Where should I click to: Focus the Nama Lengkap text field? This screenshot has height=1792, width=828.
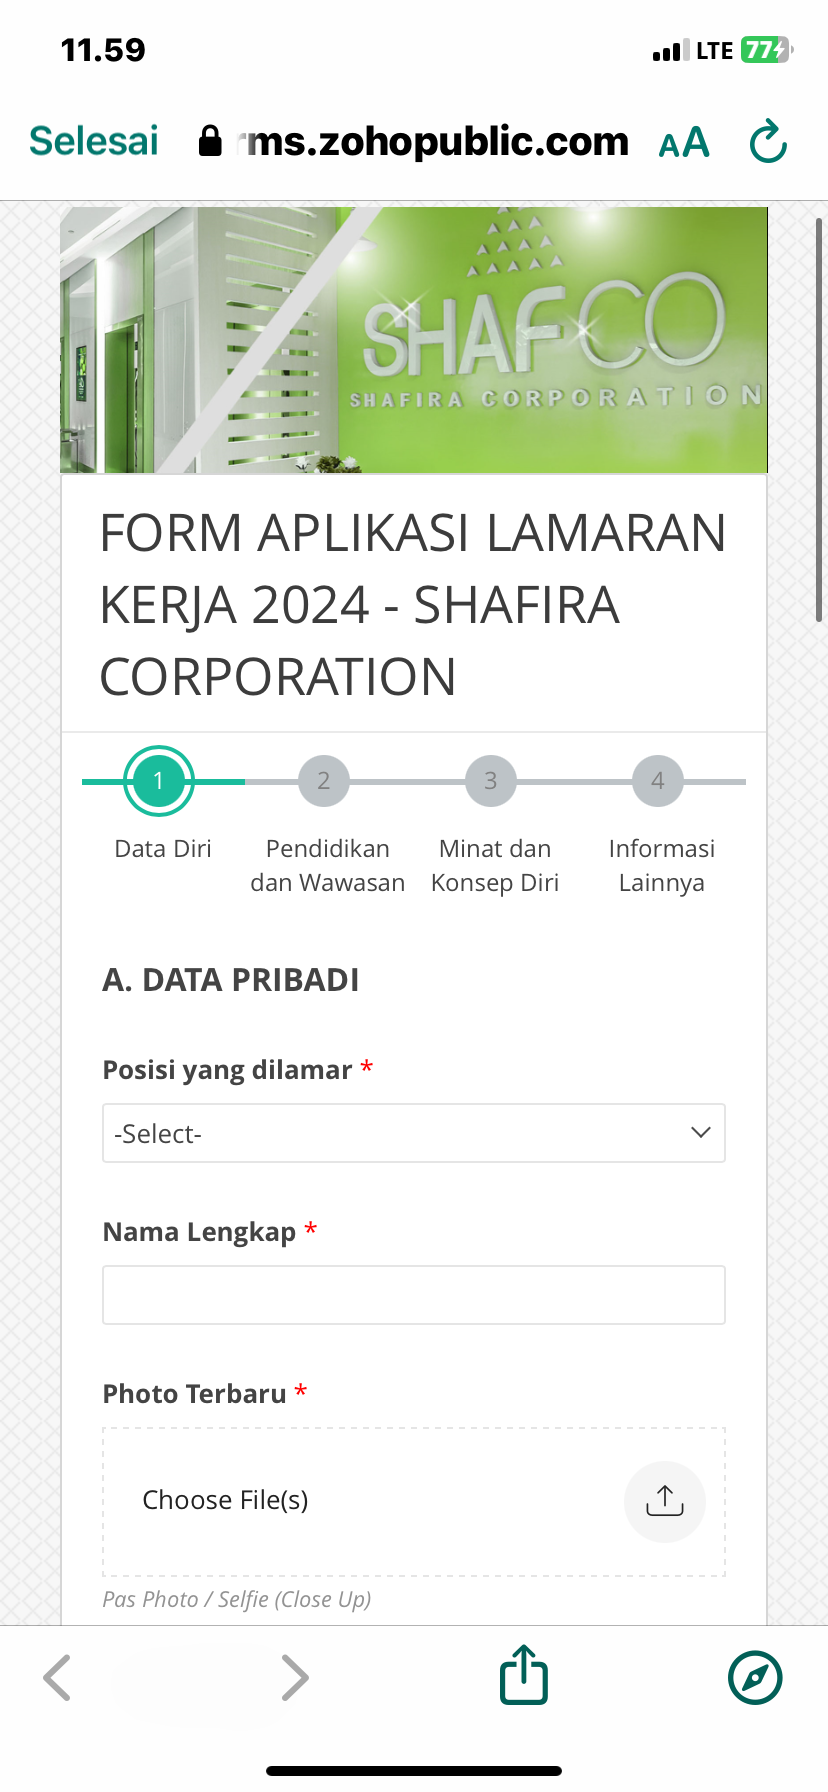[x=413, y=1295]
